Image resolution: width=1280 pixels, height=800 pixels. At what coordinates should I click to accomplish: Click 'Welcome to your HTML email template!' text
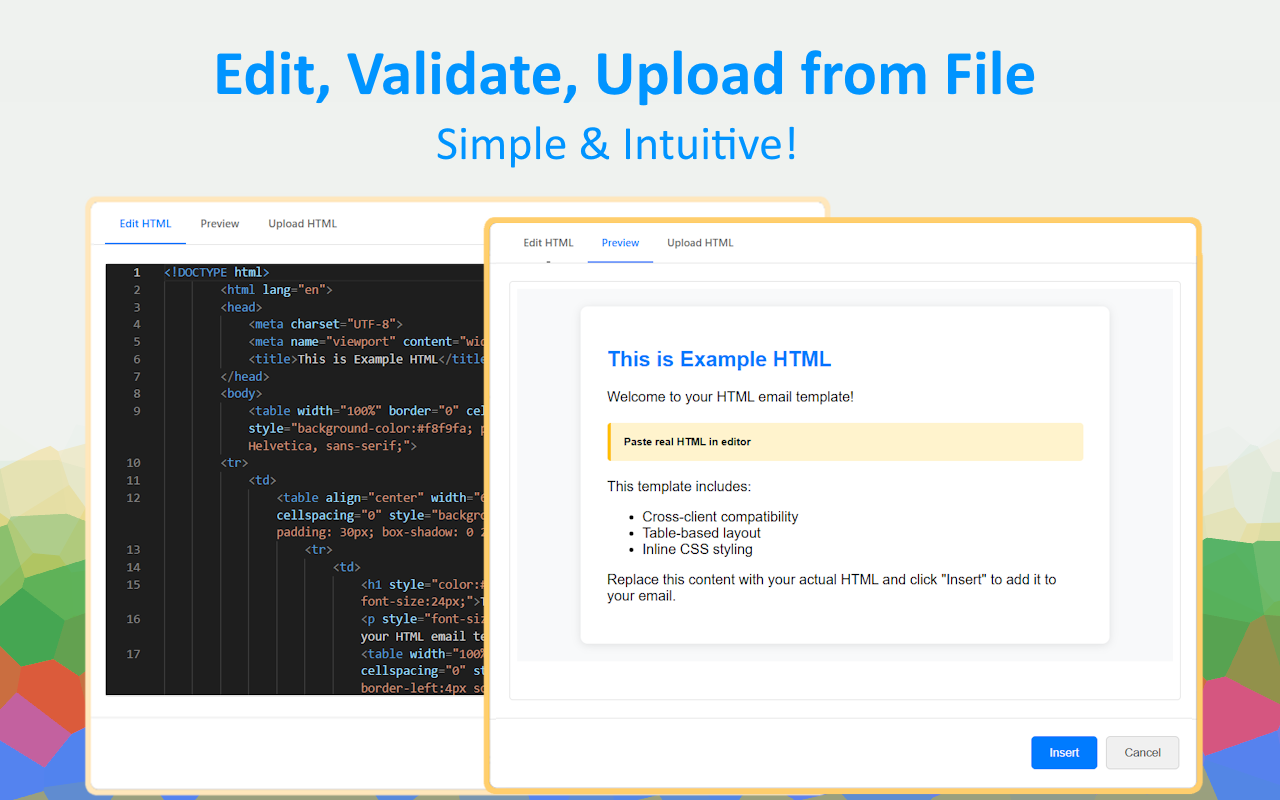pyautogui.click(x=730, y=397)
